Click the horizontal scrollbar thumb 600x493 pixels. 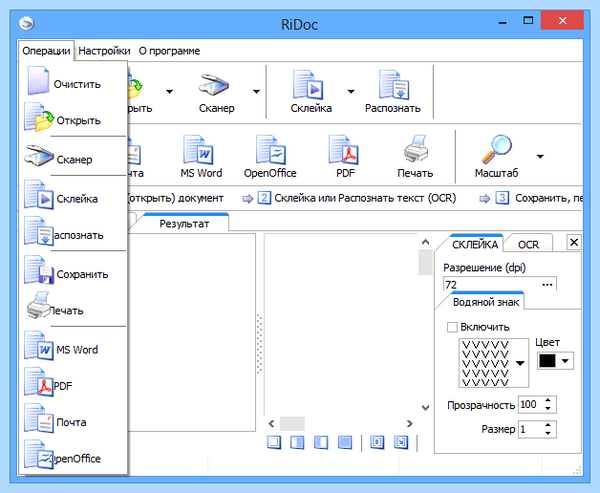(x=292, y=424)
